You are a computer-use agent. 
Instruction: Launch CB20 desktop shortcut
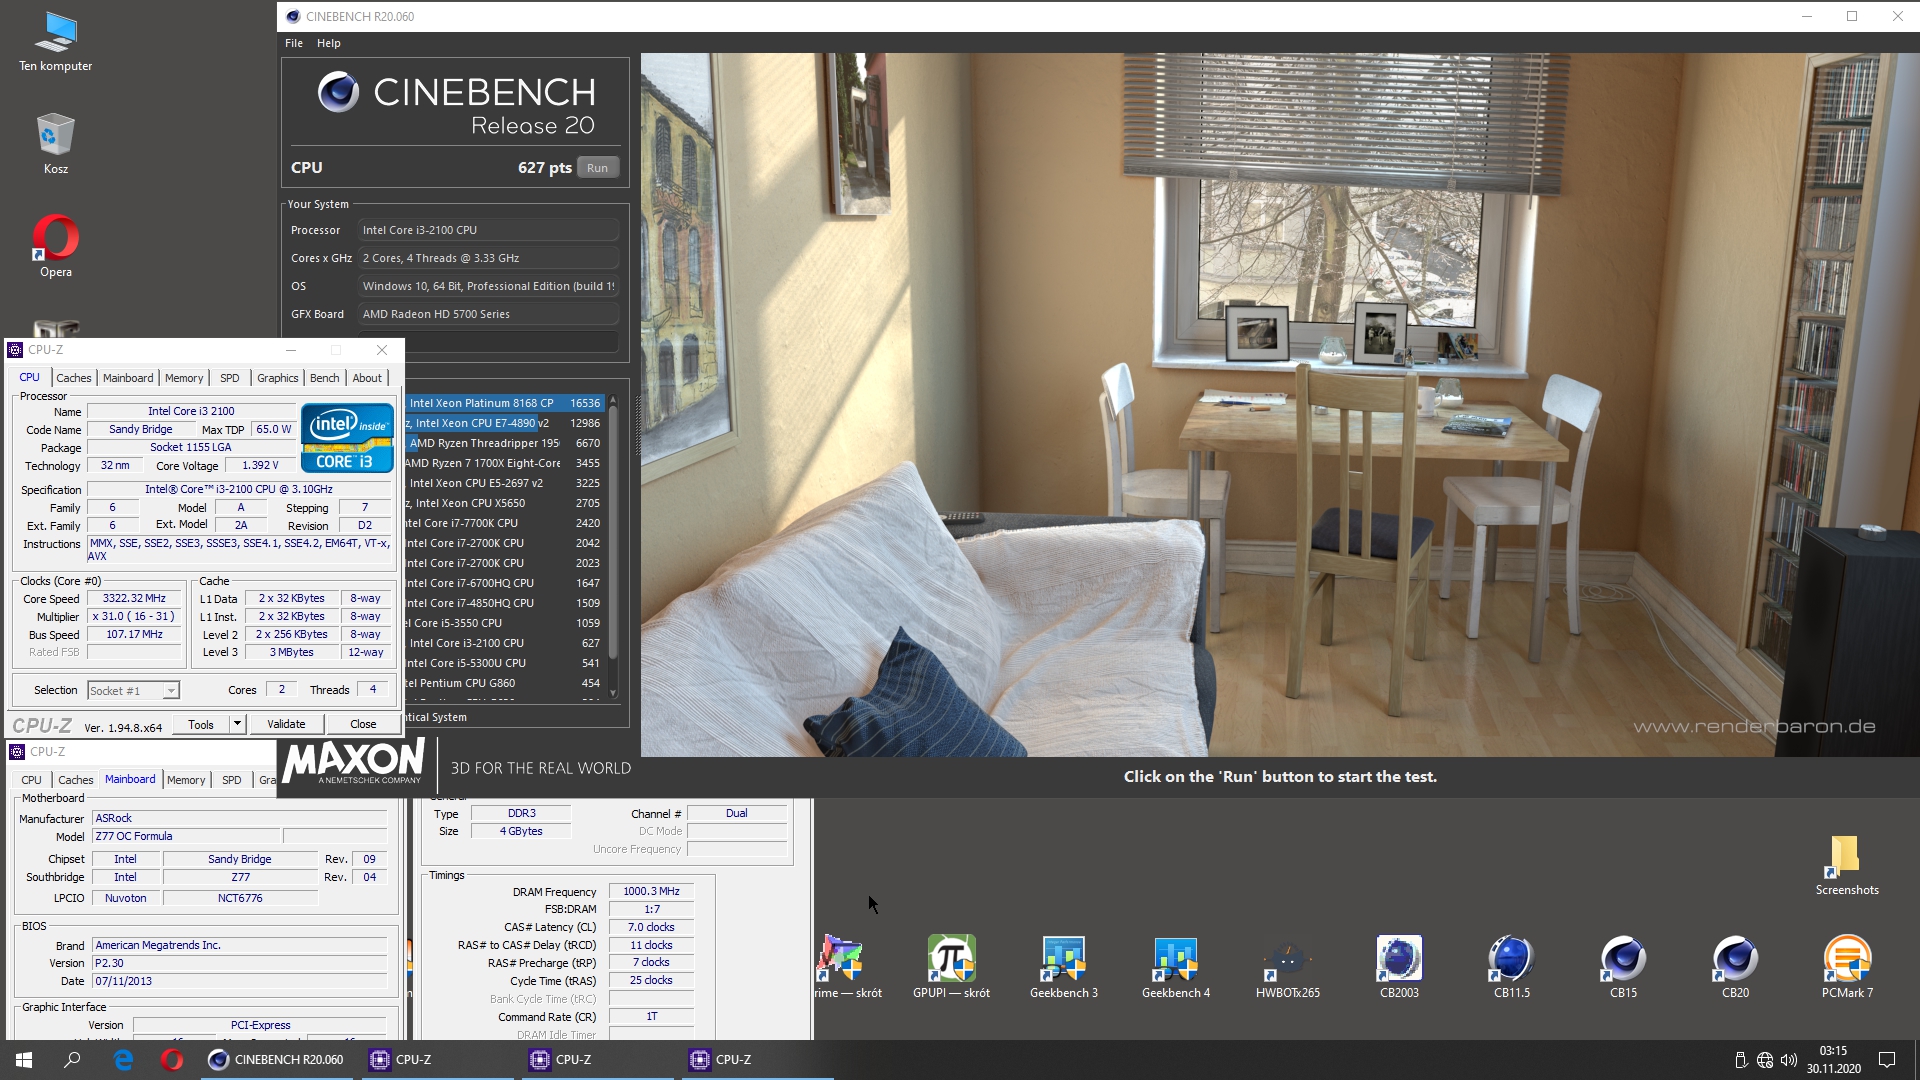(1735, 966)
